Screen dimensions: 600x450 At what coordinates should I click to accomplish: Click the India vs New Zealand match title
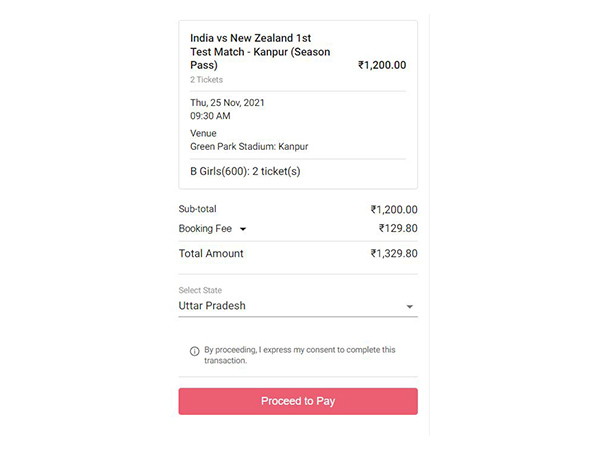coord(260,51)
